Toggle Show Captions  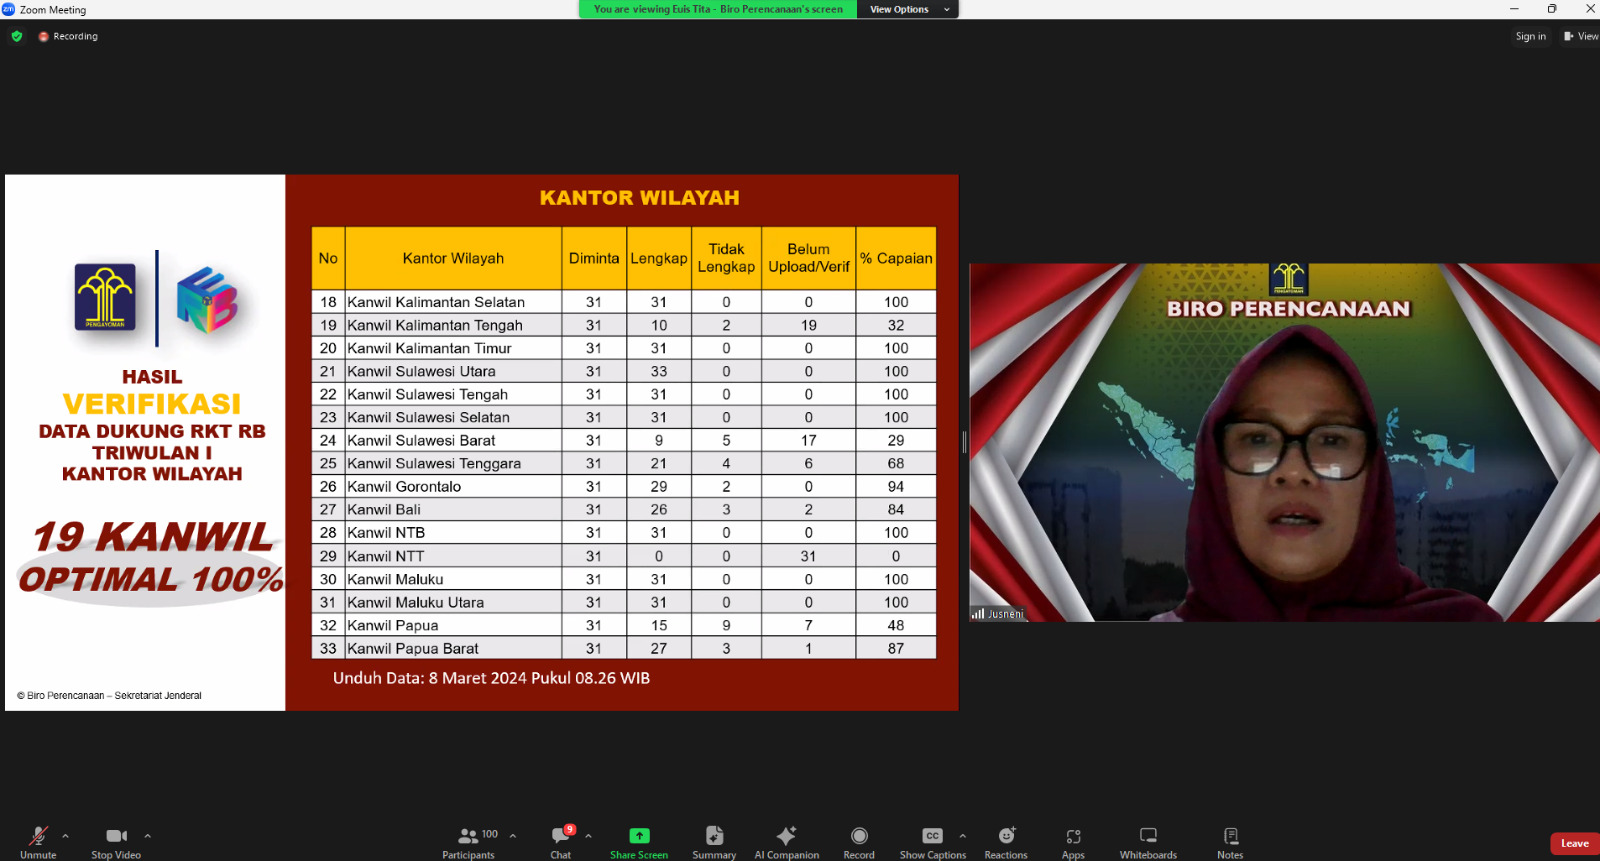click(x=932, y=840)
